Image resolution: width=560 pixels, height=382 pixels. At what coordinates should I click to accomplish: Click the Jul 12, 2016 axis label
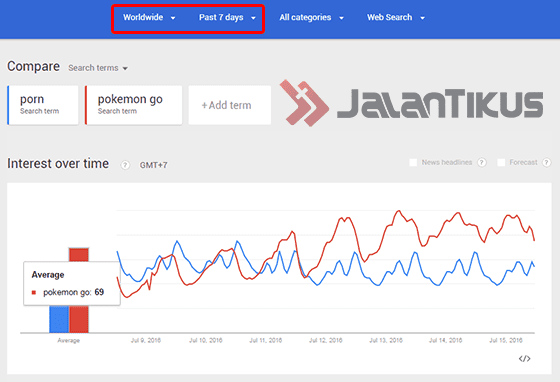pyautogui.click(x=326, y=340)
